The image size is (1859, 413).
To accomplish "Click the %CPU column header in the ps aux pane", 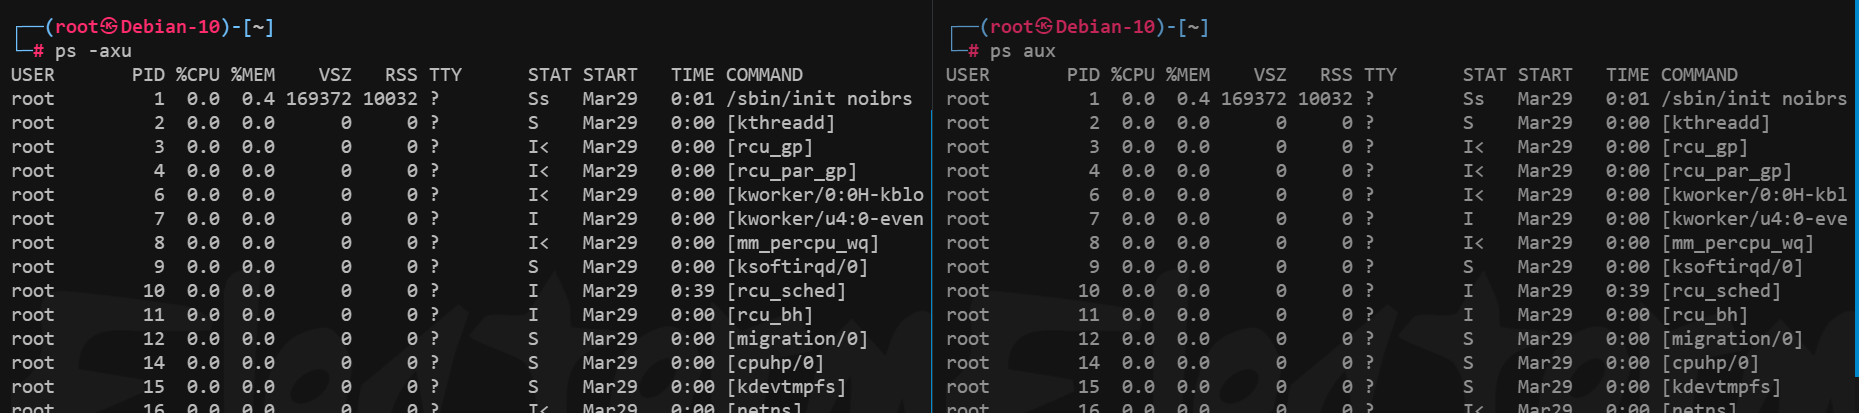I will click(1132, 75).
